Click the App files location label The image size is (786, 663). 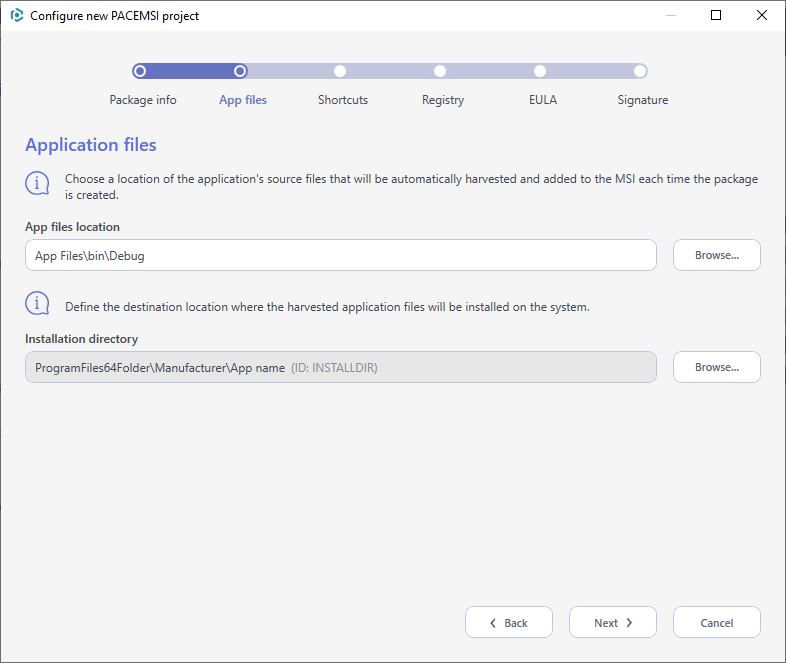pos(72,227)
